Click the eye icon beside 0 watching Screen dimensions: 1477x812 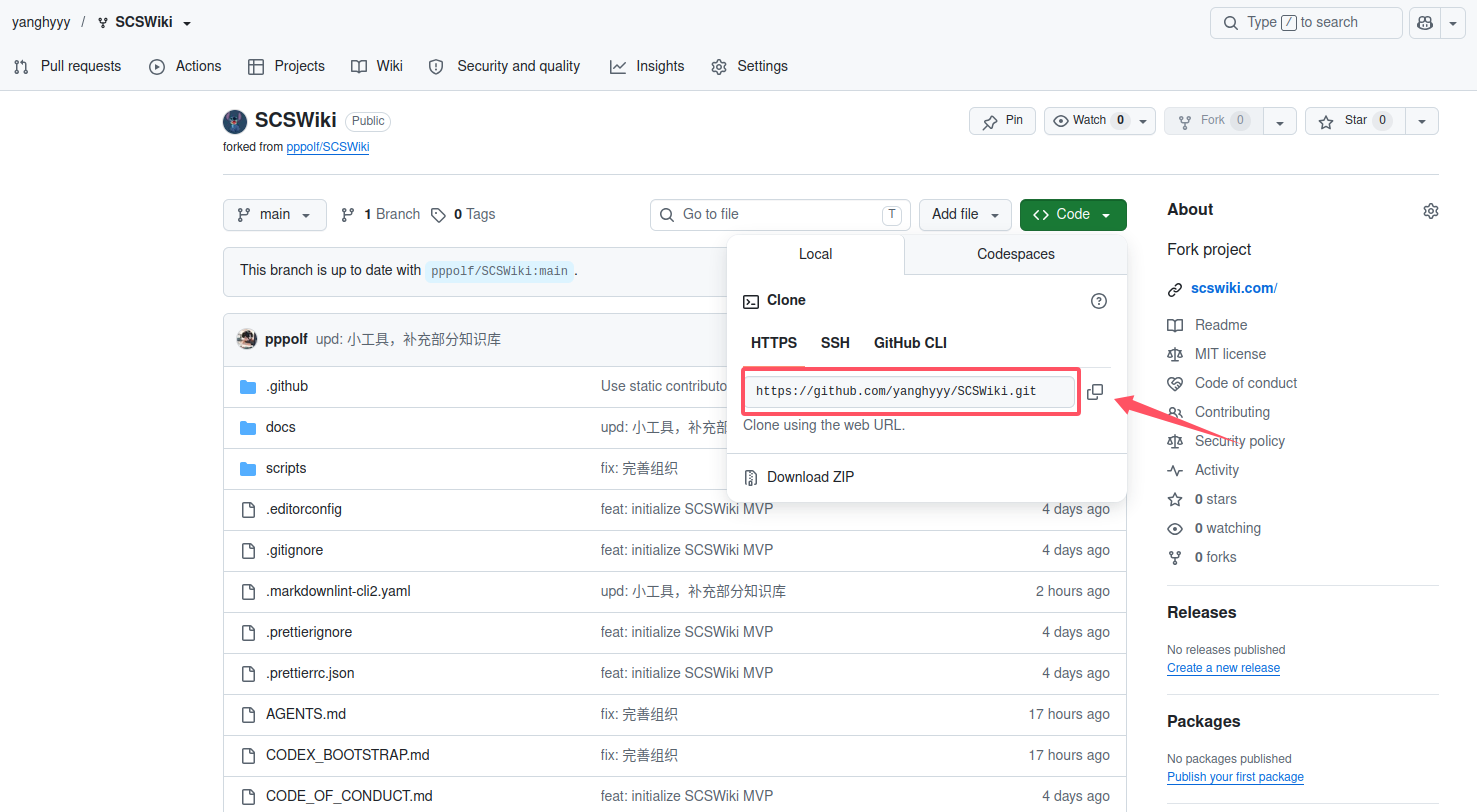(x=1175, y=529)
